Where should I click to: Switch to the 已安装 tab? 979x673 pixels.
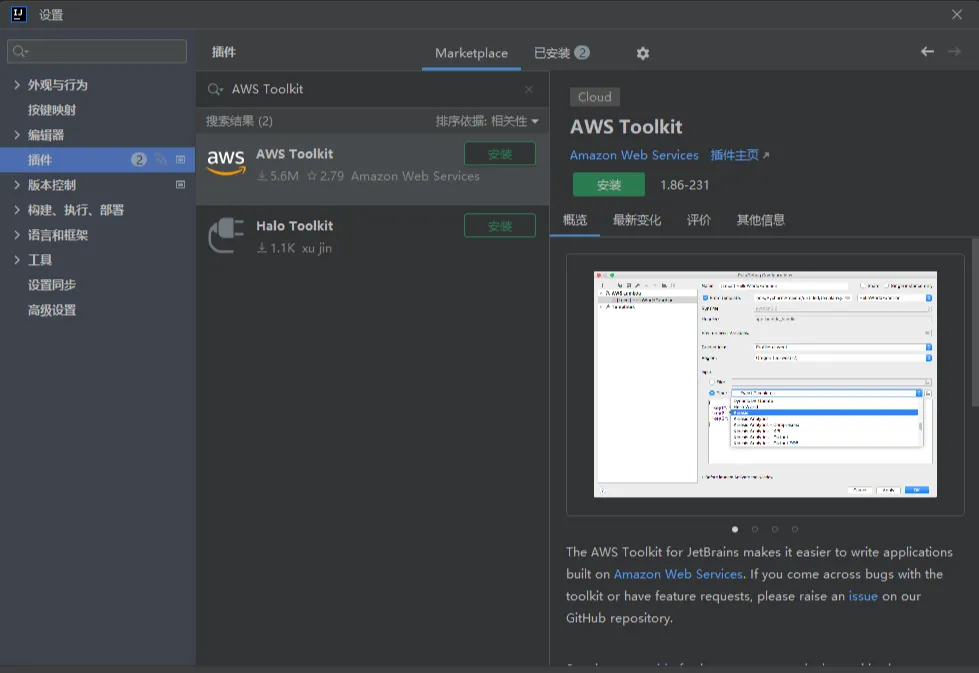pyautogui.click(x=551, y=53)
